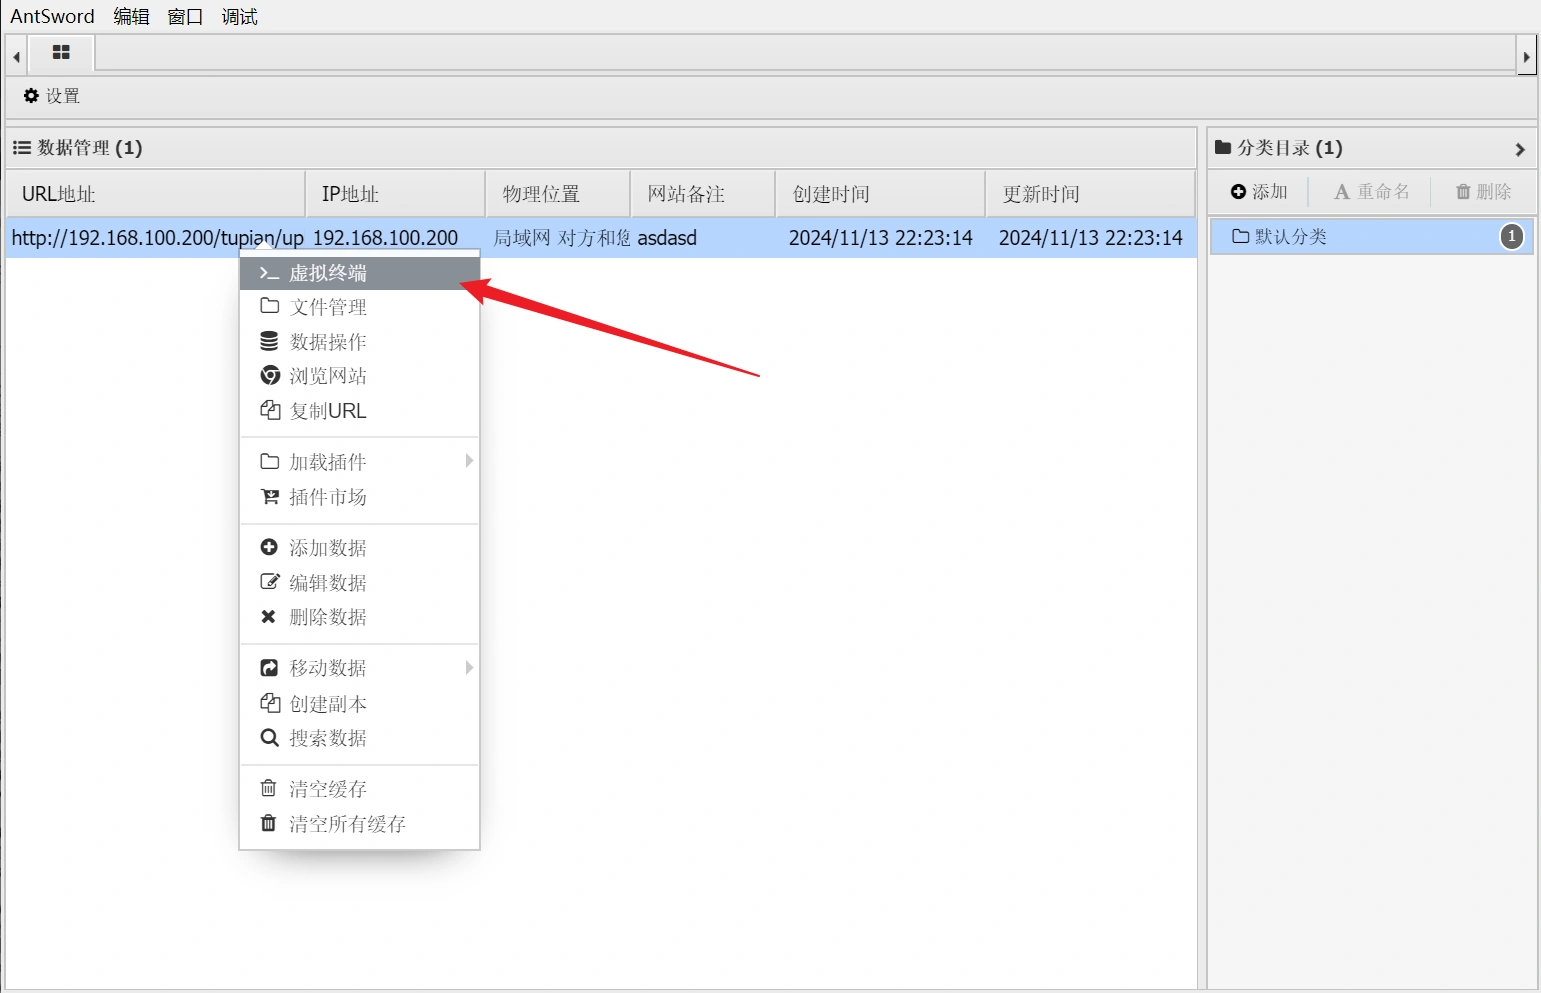1541x993 pixels.
Task: Open File Management (文件管理) from context menu
Action: point(328,307)
